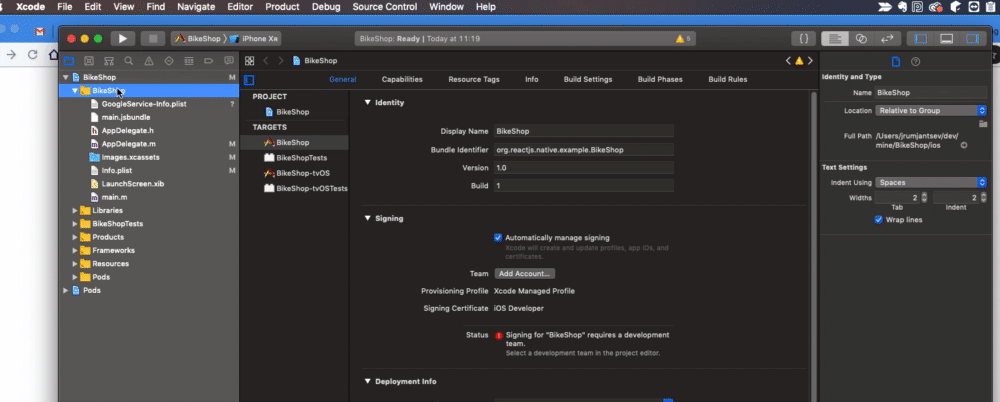The width and height of the screenshot is (1000, 402).
Task: Open the code snippets library button
Action: click(804, 39)
